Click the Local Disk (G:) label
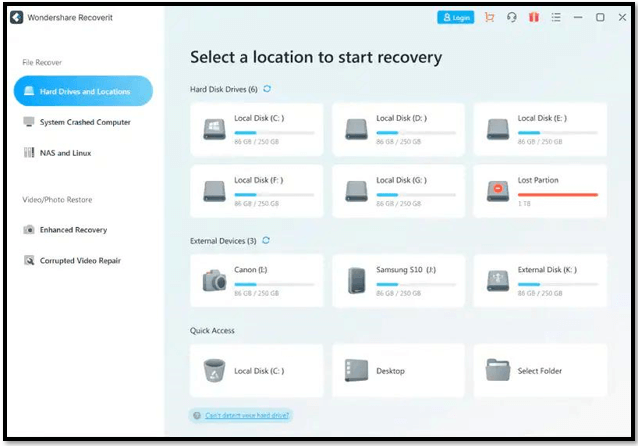The image size is (638, 446). pyautogui.click(x=402, y=180)
